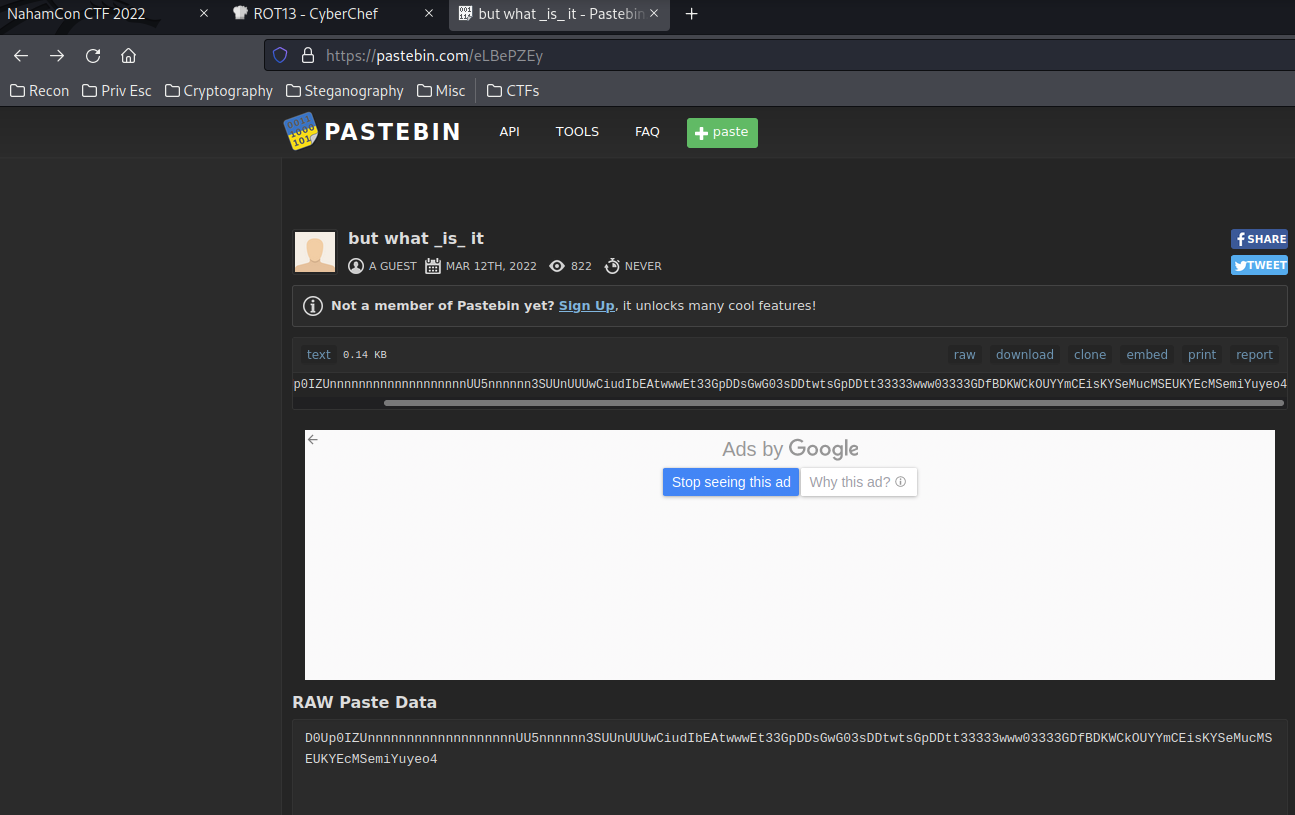Report this paste

coord(1254,355)
